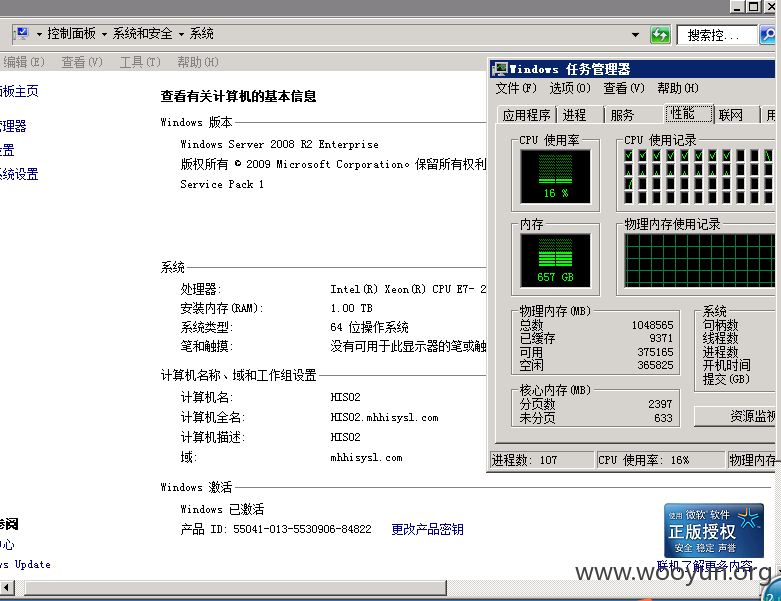The image size is (781, 601).
Task: Click the 统设置 sidebar link
Action: click(19, 174)
